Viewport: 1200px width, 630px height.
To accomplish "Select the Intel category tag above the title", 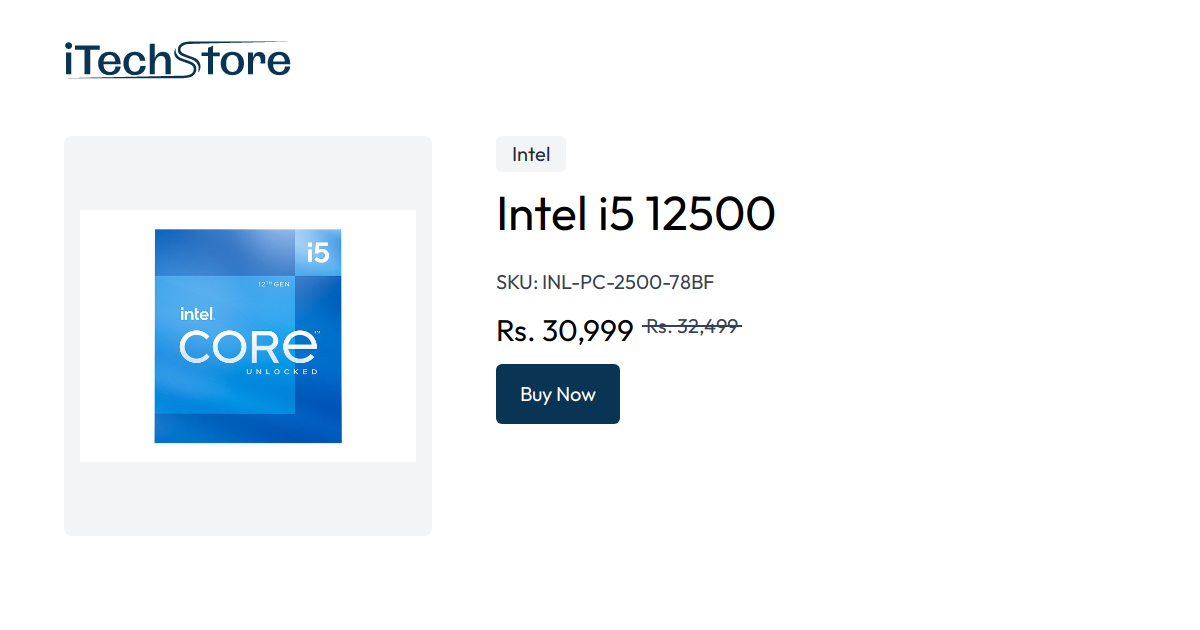I will tap(530, 154).
